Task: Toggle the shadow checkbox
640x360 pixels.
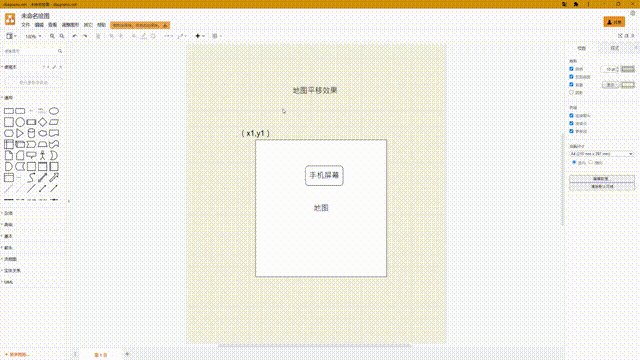Action: 571,93
